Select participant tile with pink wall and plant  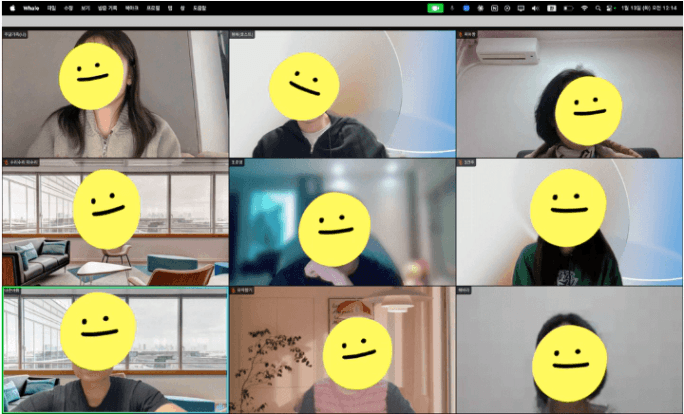(342, 350)
